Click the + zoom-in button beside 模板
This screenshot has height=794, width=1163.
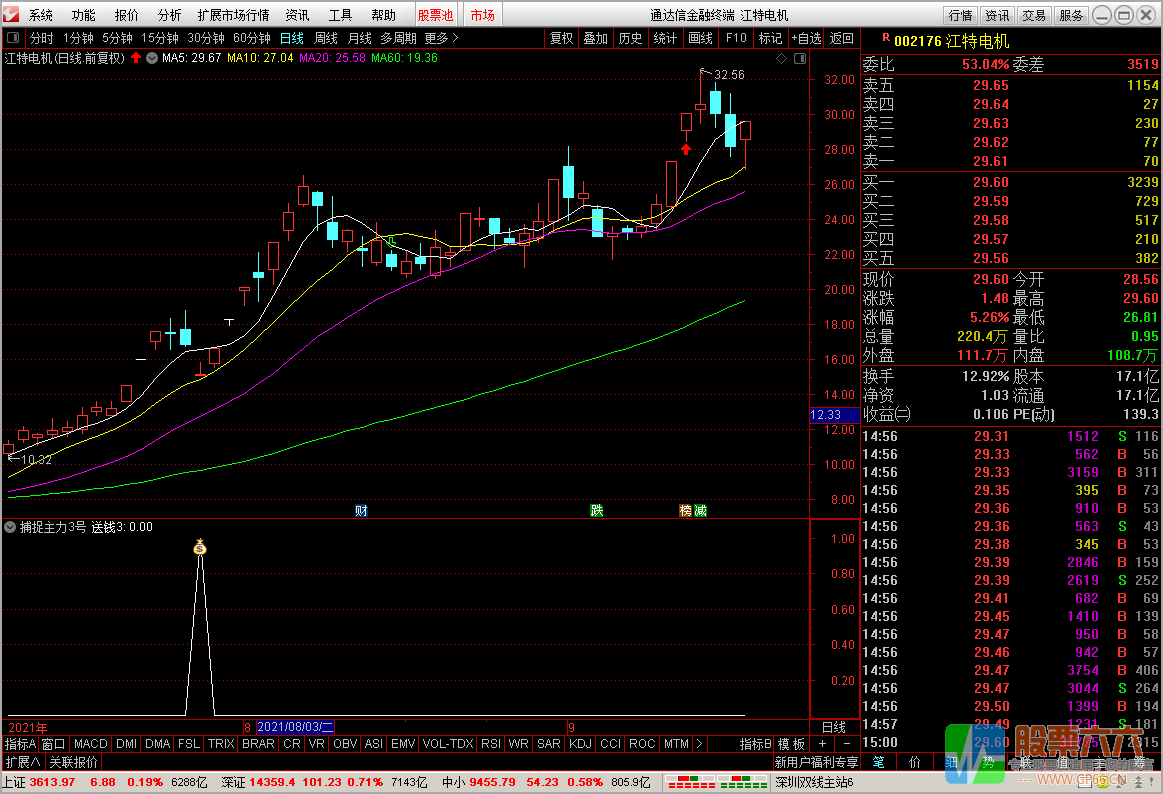click(822, 744)
